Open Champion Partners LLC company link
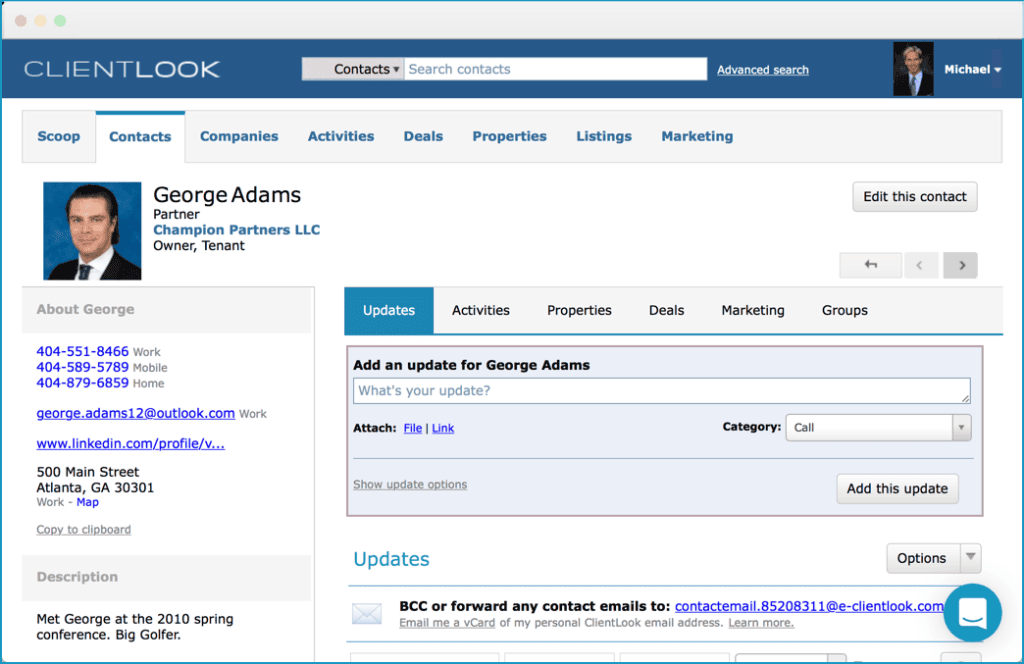This screenshot has height=664, width=1024. point(236,230)
